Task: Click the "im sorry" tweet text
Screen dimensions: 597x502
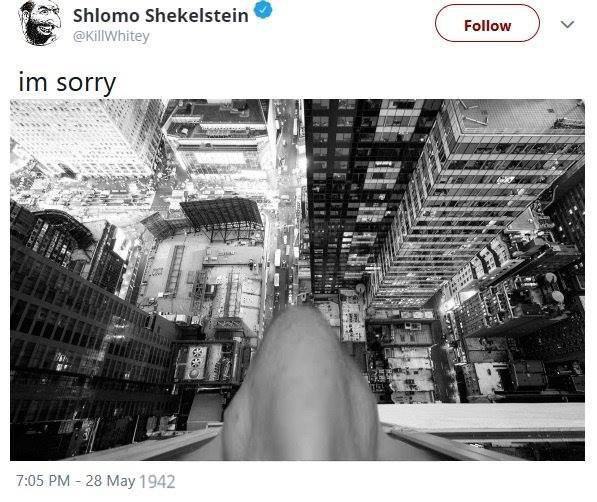Action: [67, 83]
